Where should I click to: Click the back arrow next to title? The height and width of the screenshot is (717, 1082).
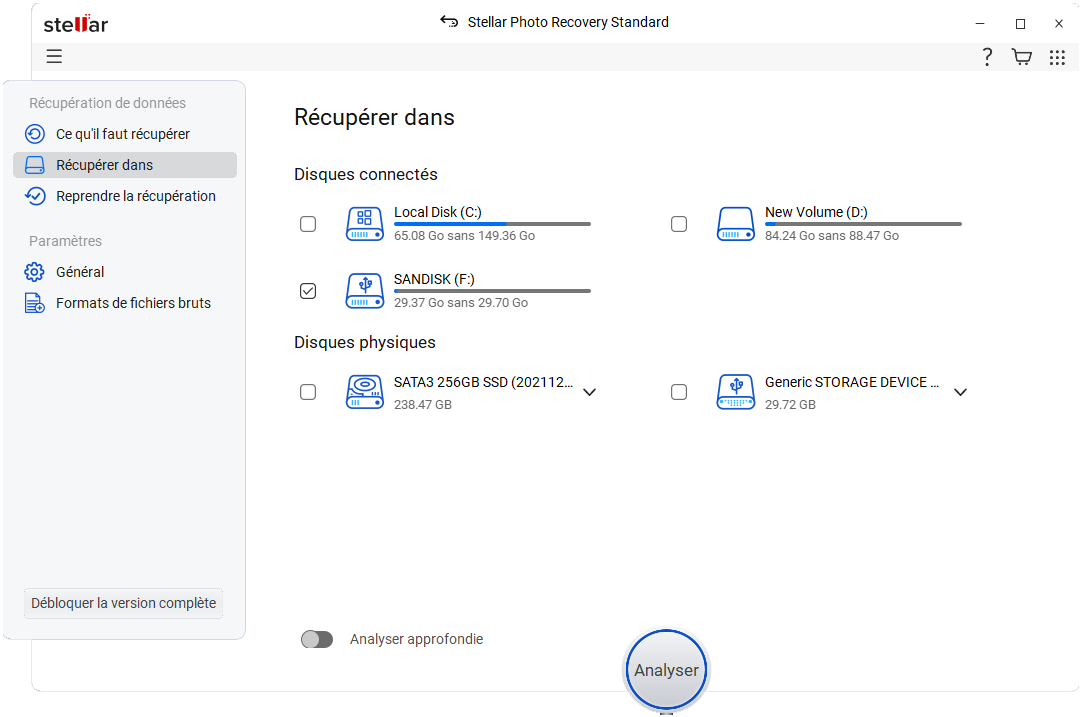(x=447, y=21)
